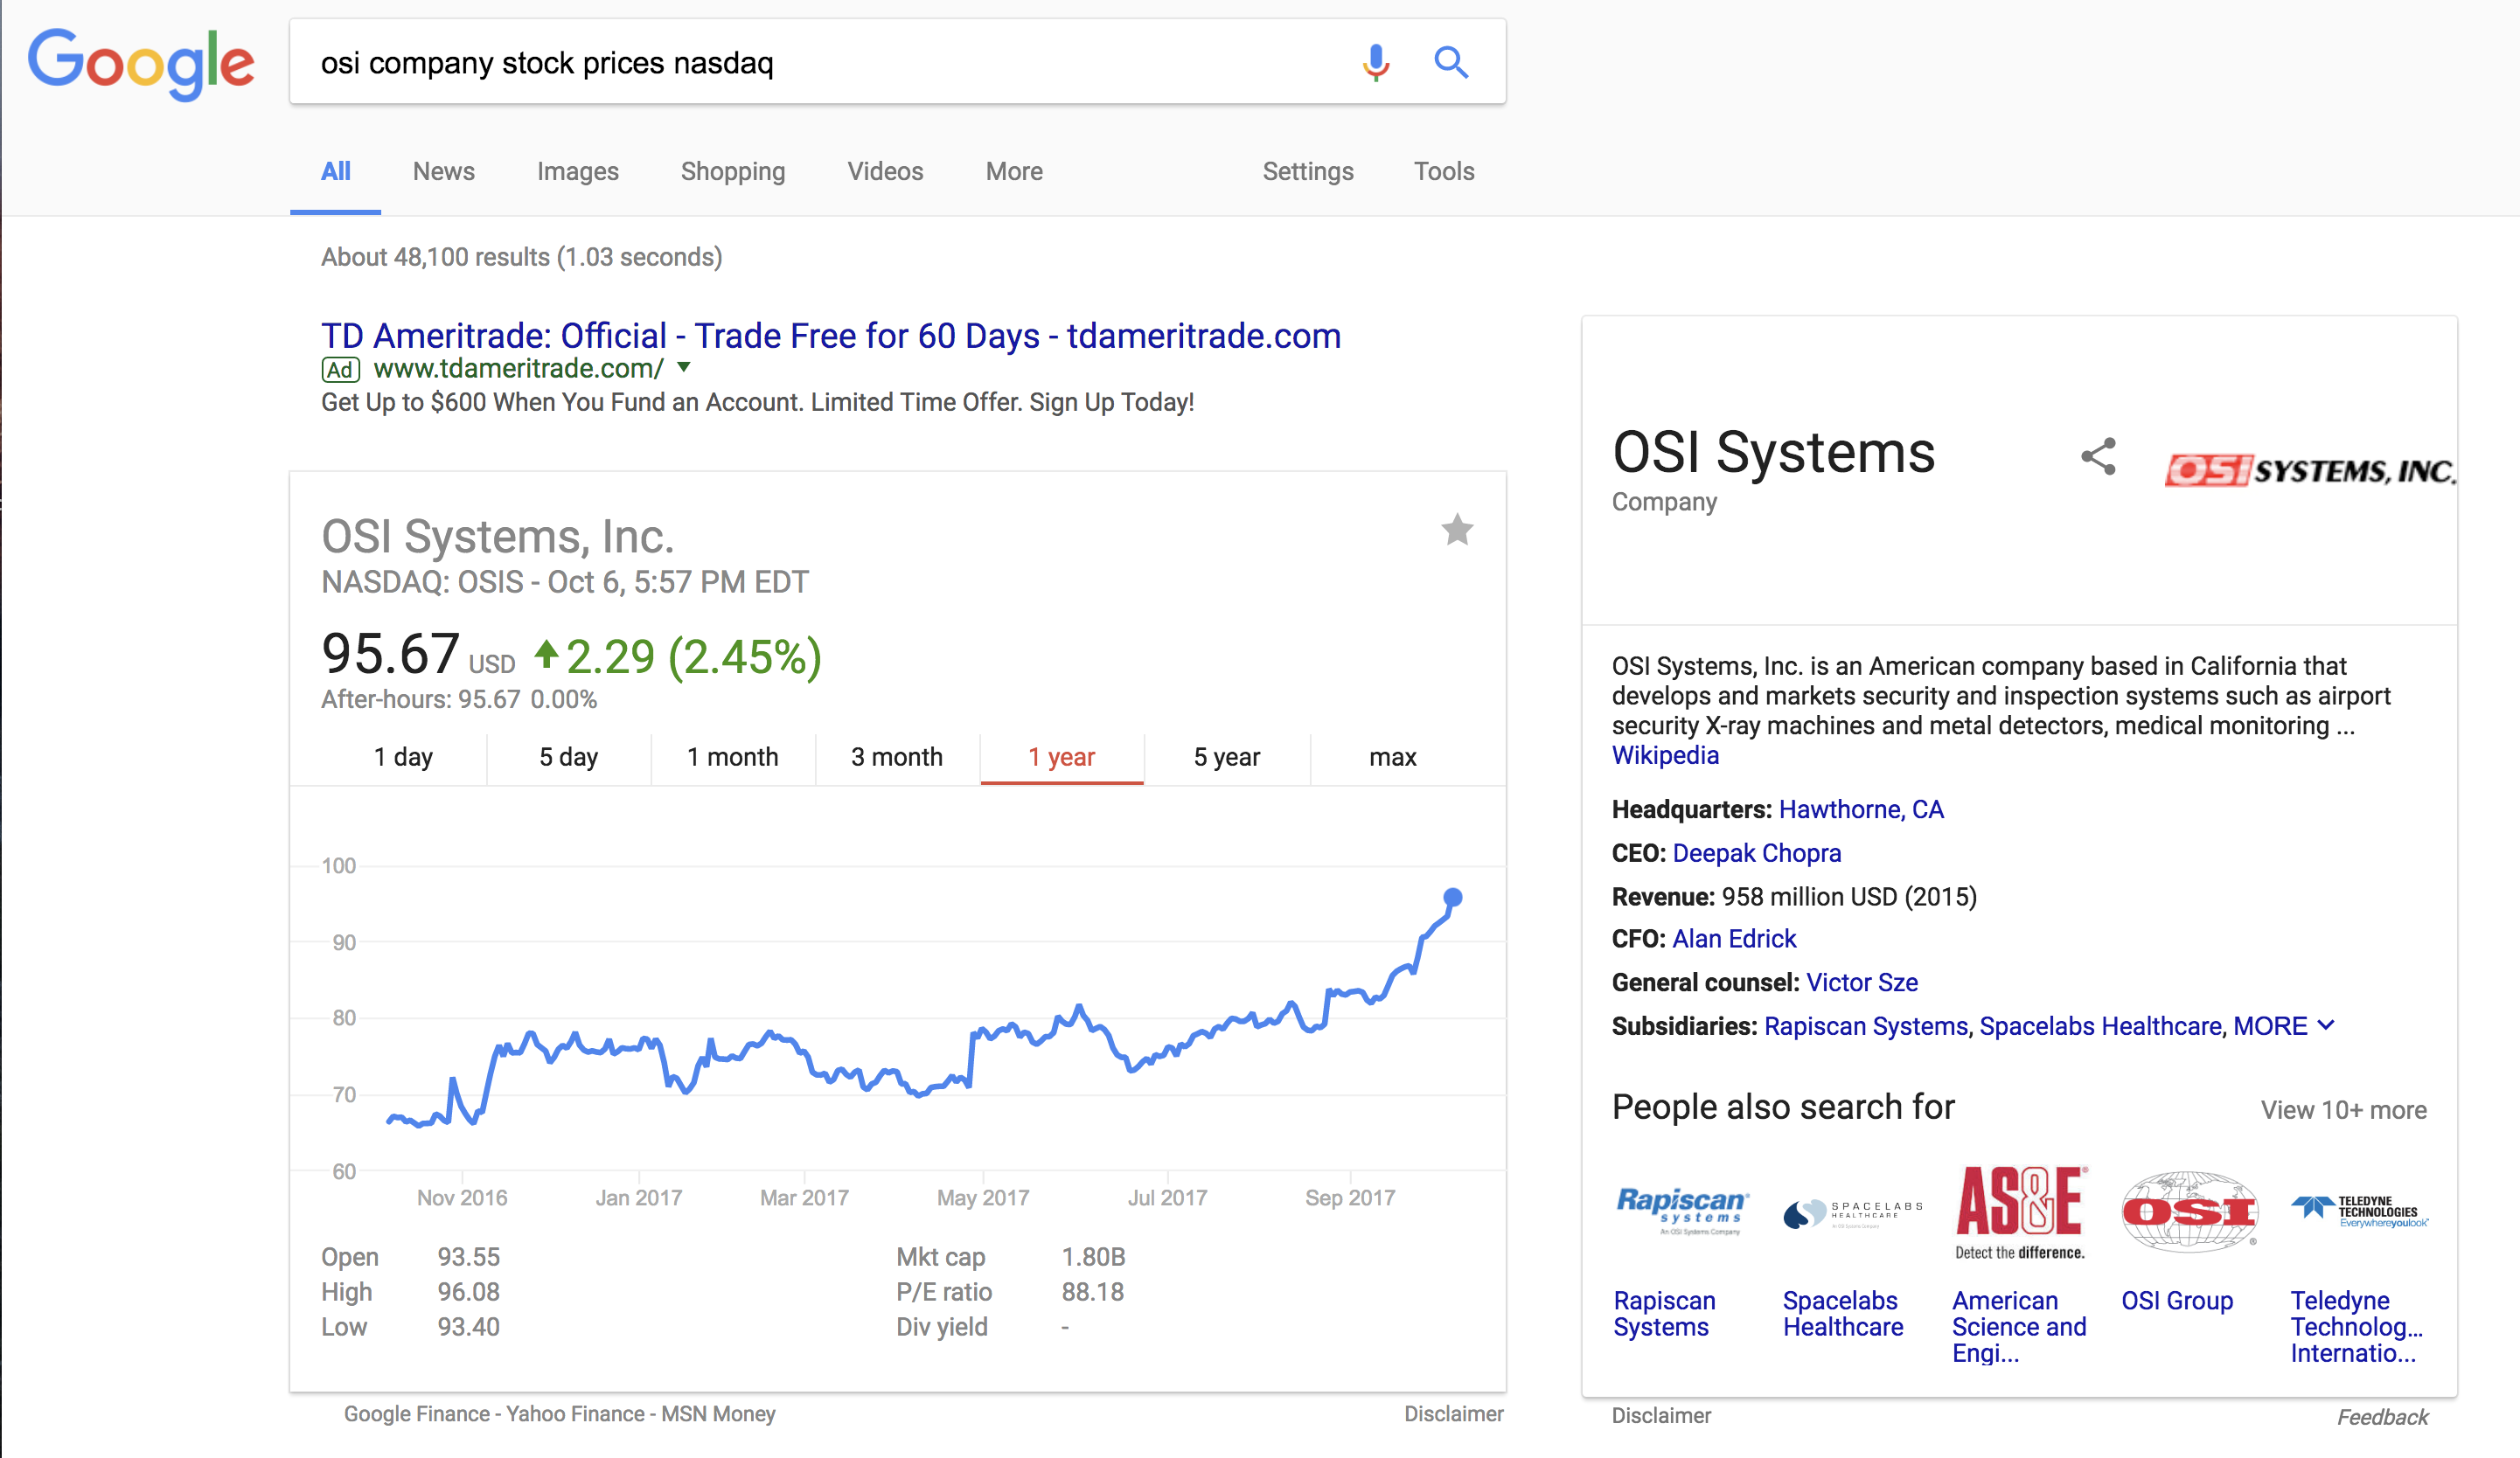Switch to the Videos tab
The height and width of the screenshot is (1458, 2520).
pos(885,171)
